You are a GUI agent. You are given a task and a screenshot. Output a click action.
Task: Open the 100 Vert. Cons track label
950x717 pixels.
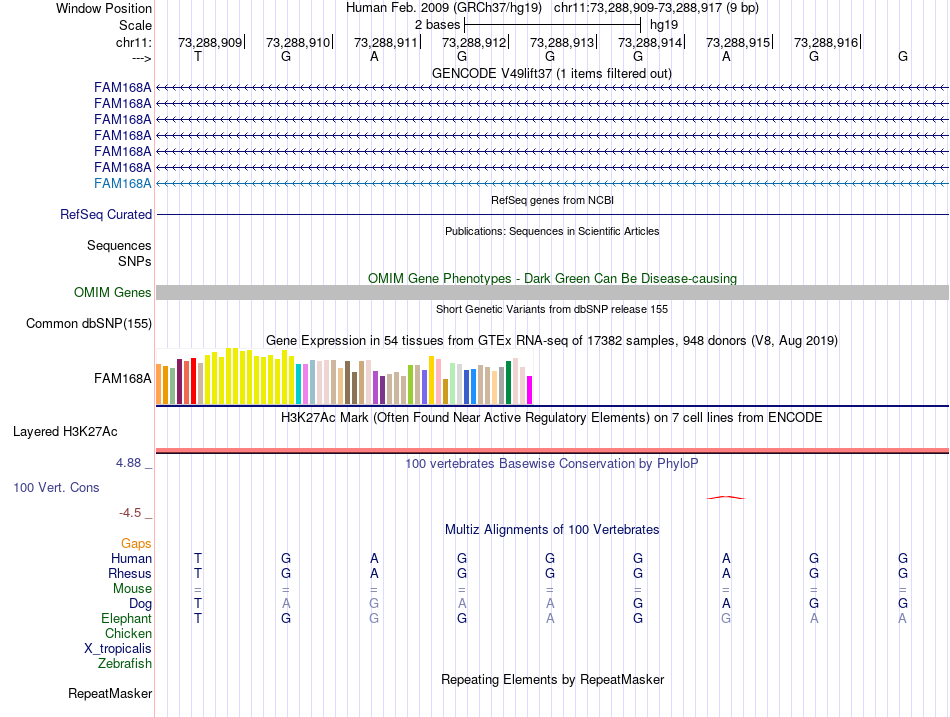click(x=56, y=487)
